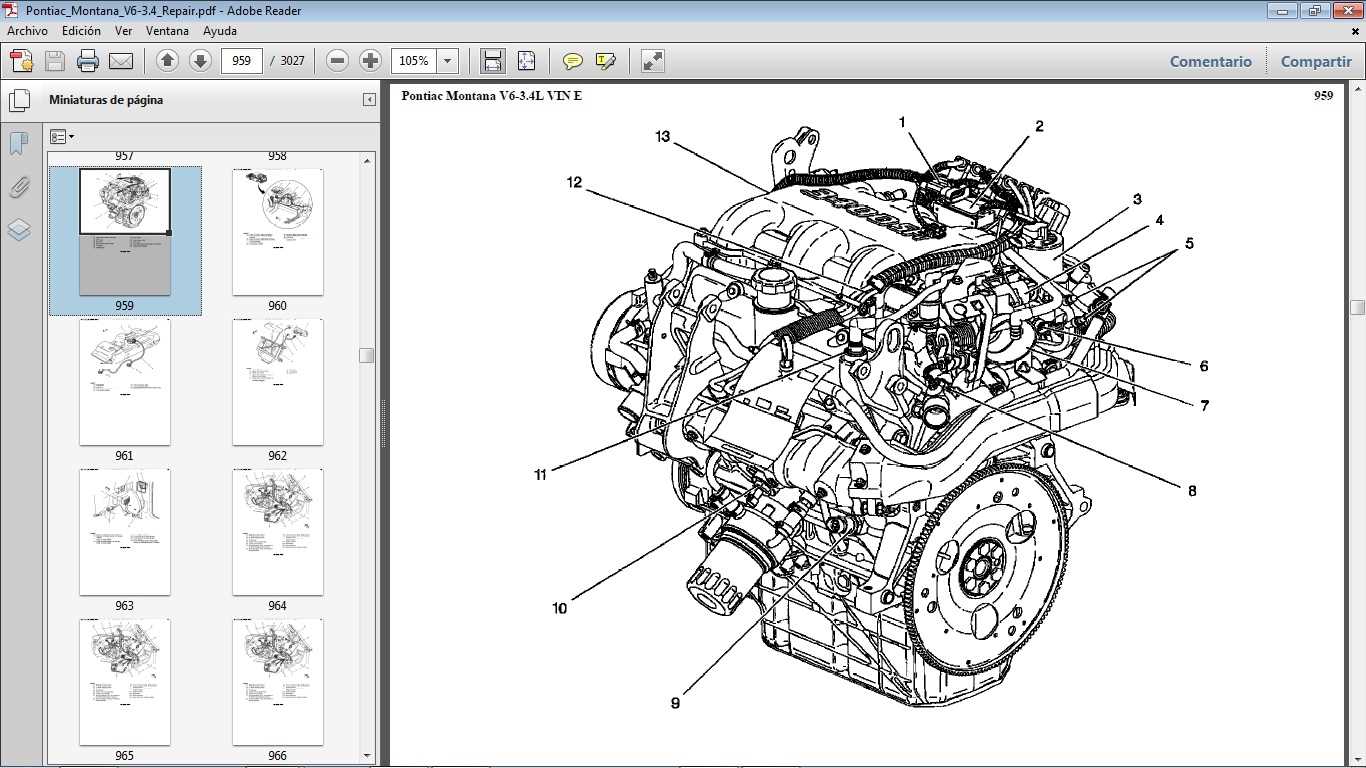Select page 959 thumbnail
This screenshot has width=1366, height=768.
[125, 232]
